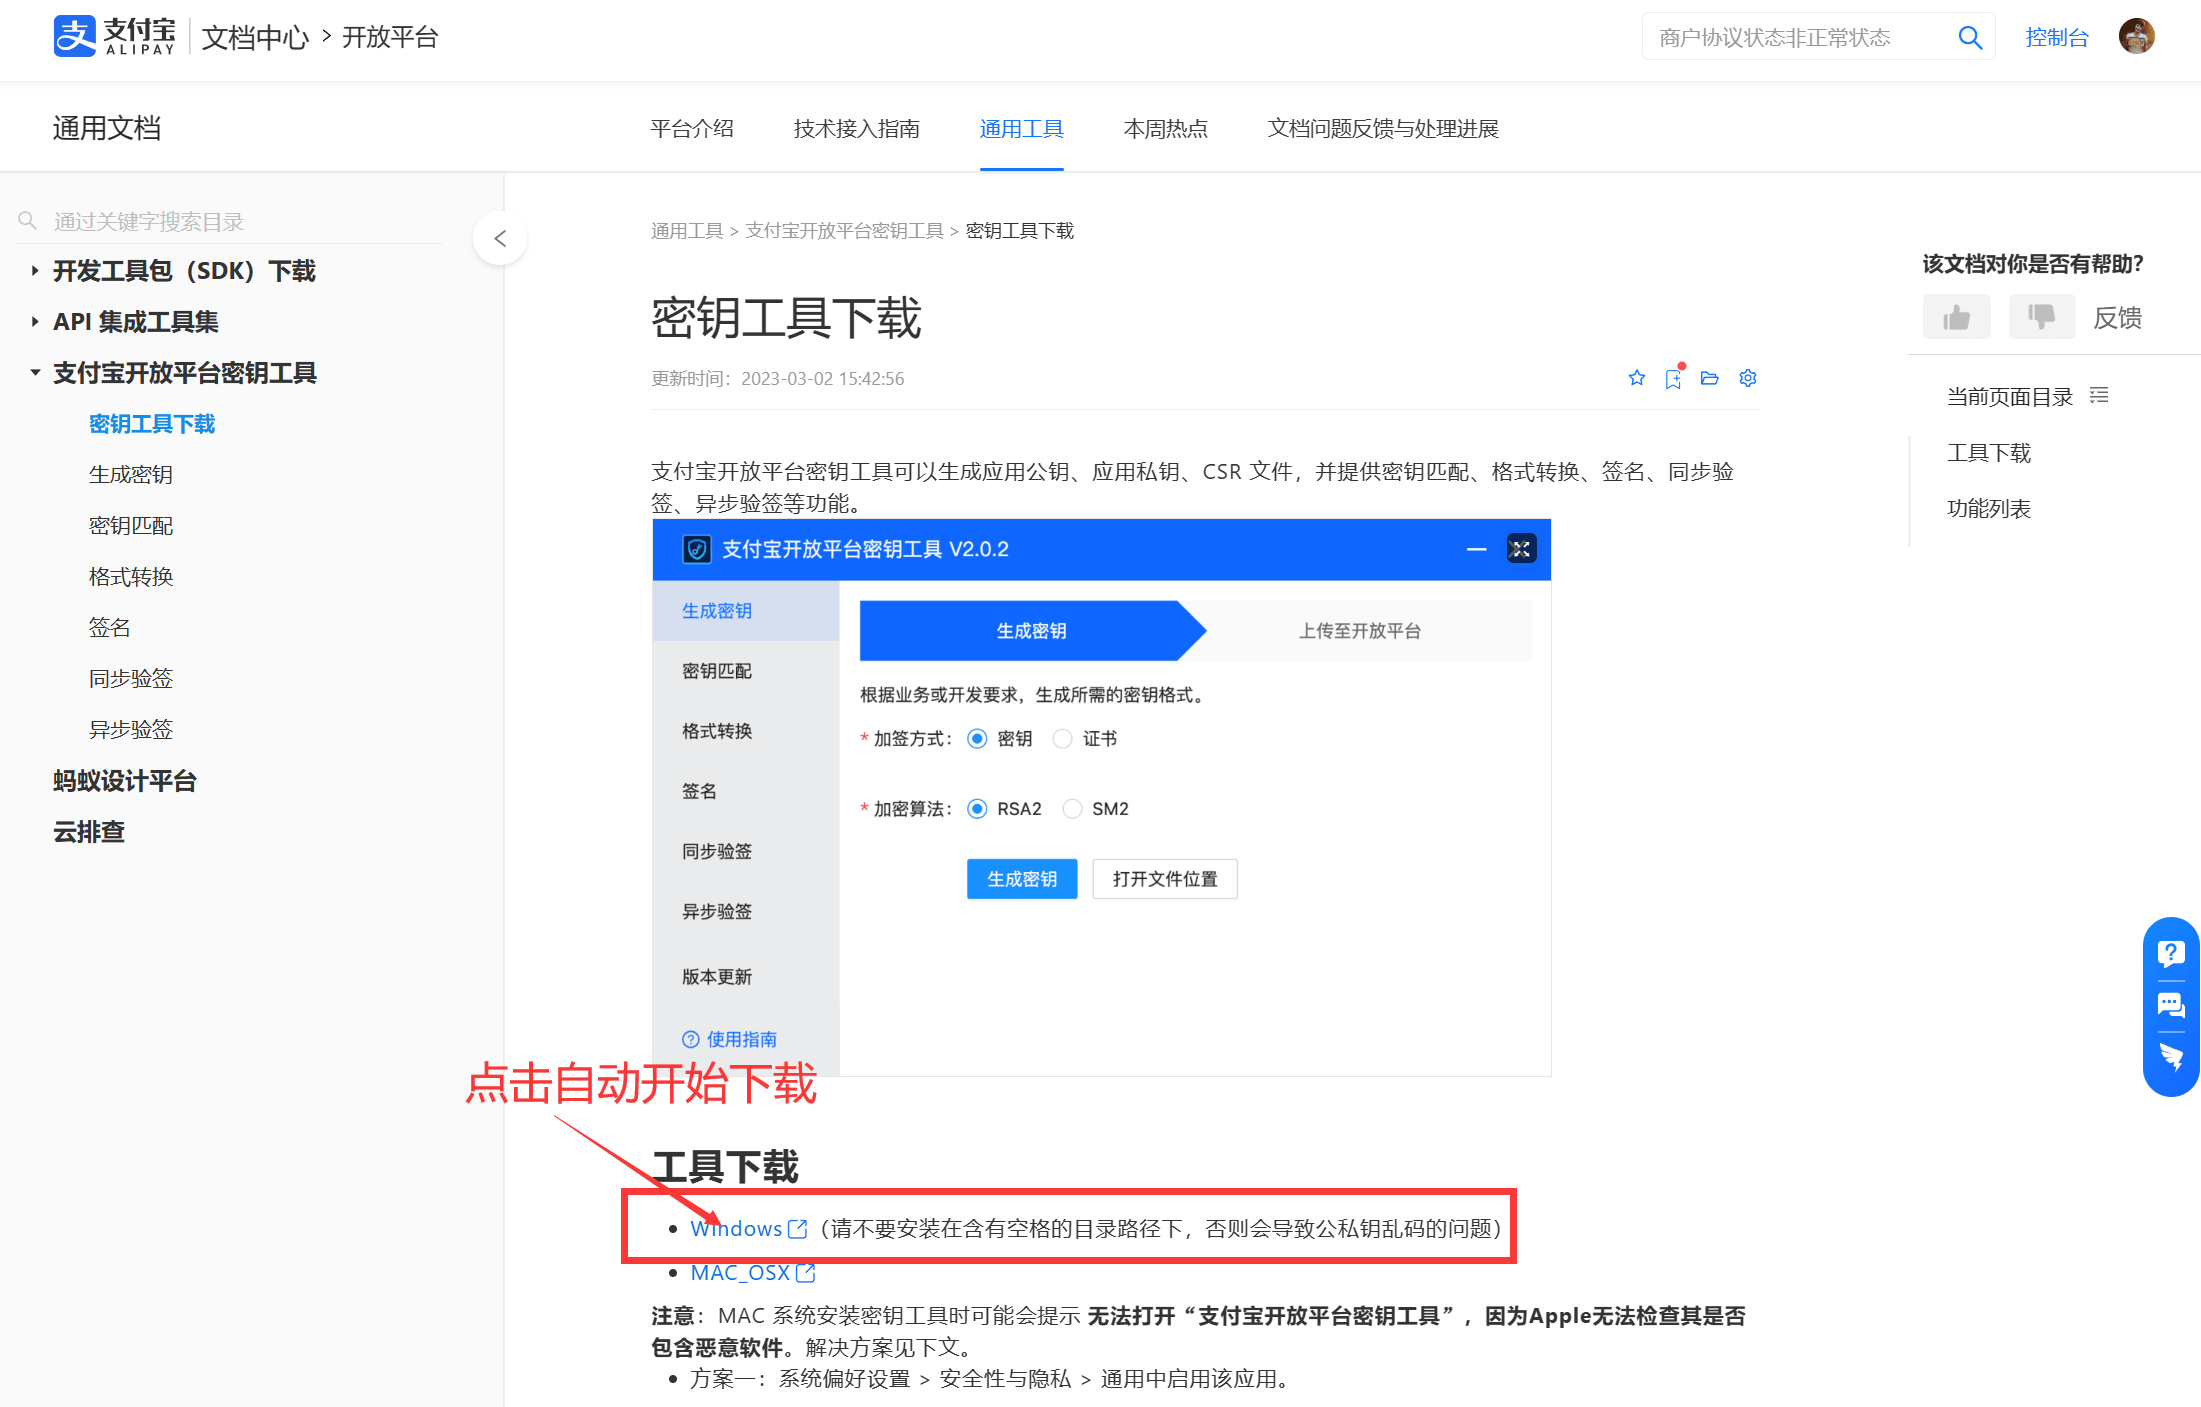Image resolution: width=2201 pixels, height=1407 pixels.
Task: Click the MAC_OSX download link
Action: [741, 1273]
